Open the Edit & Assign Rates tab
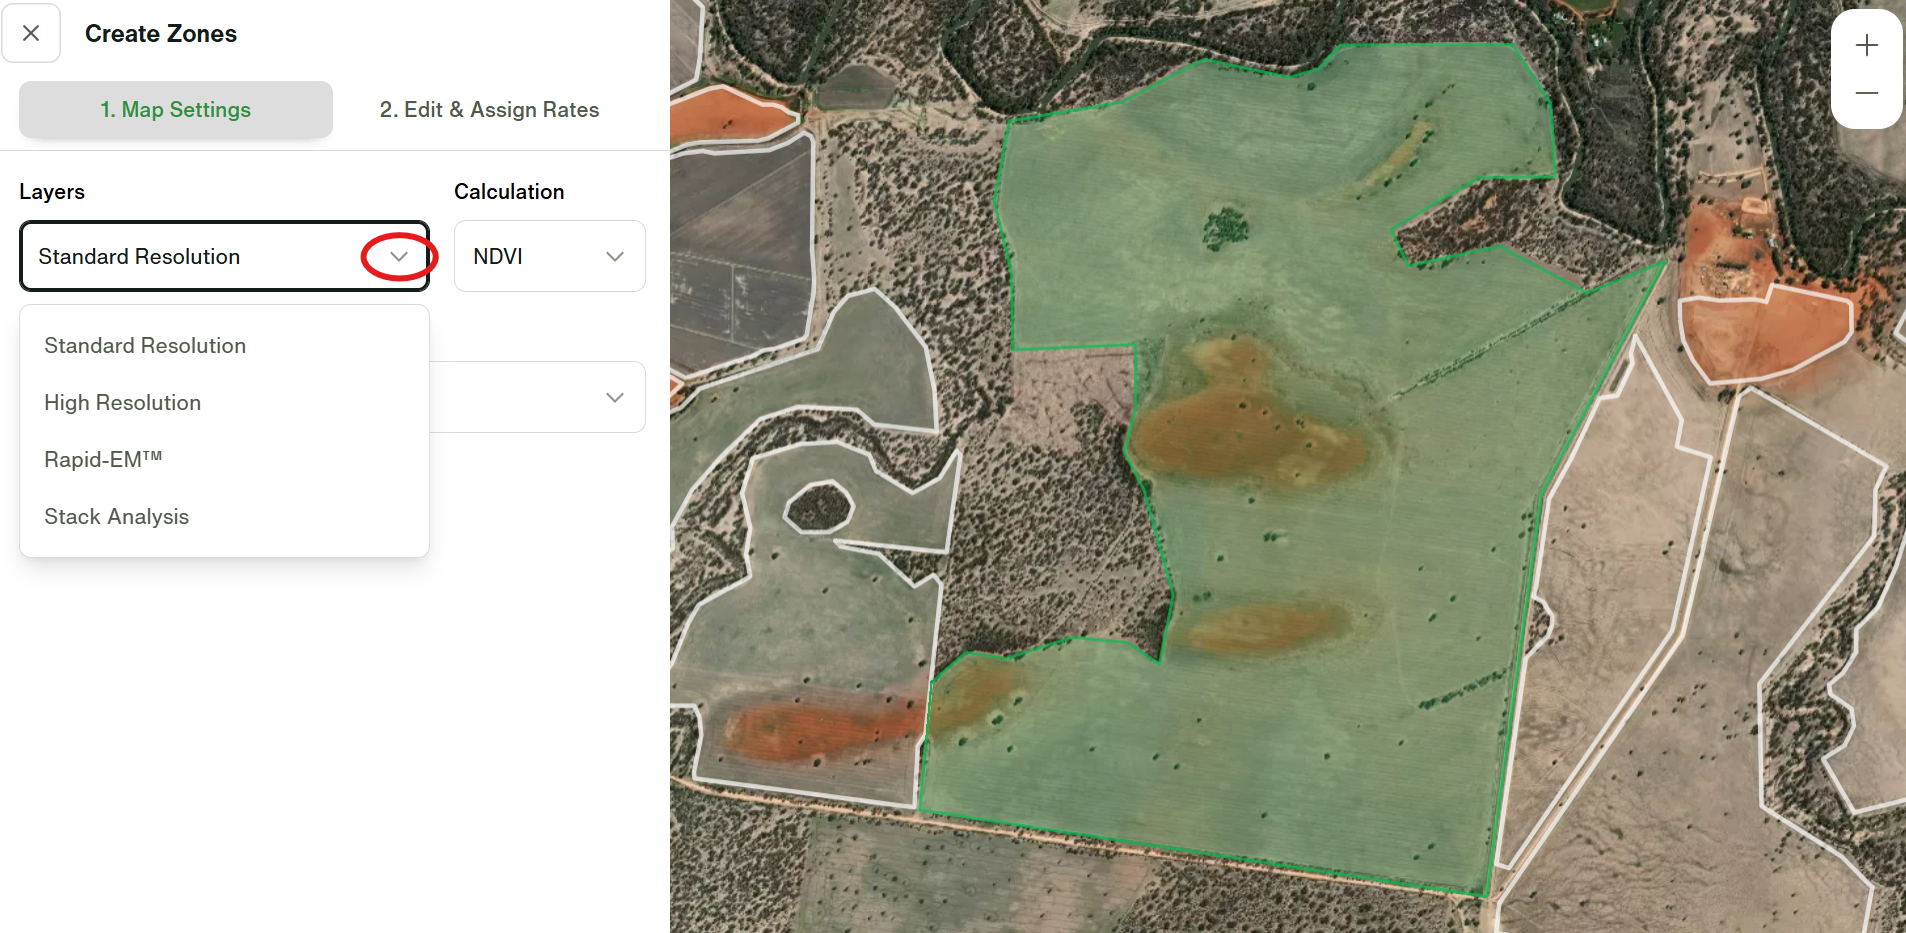Screen dimensions: 1906x933 coord(489,110)
